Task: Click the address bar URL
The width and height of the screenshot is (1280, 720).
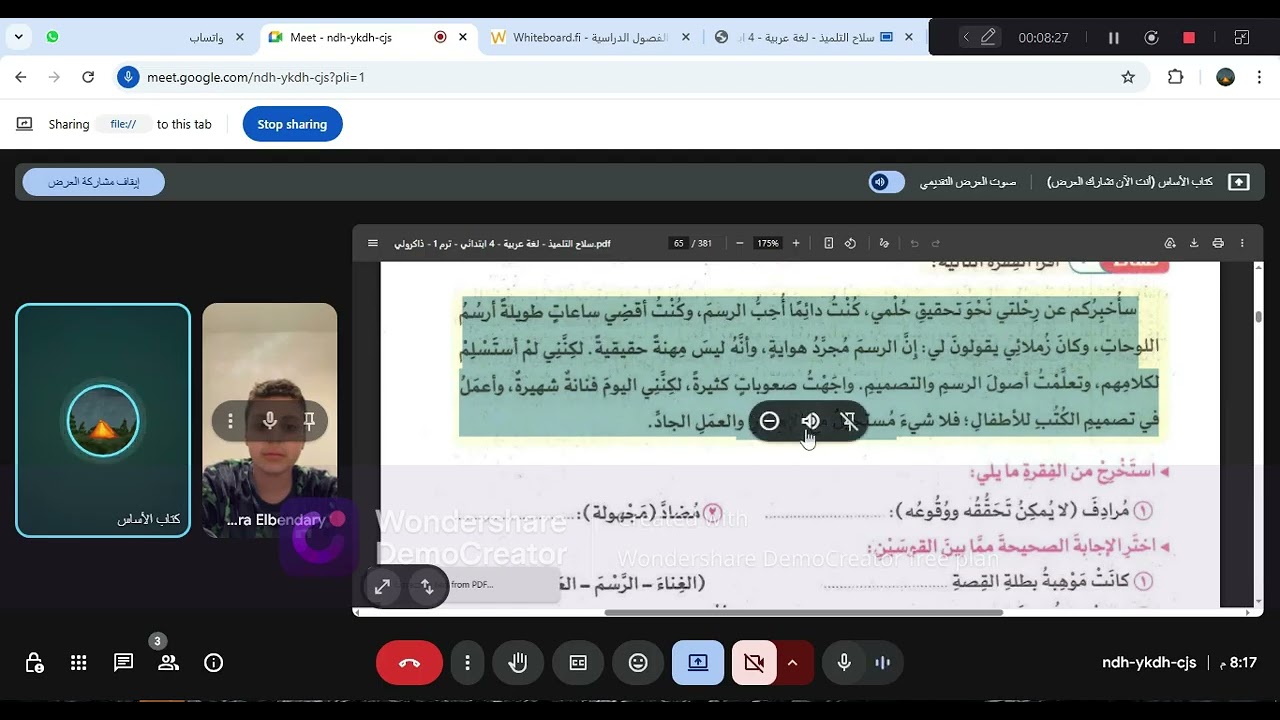Action: pyautogui.click(x=256, y=77)
